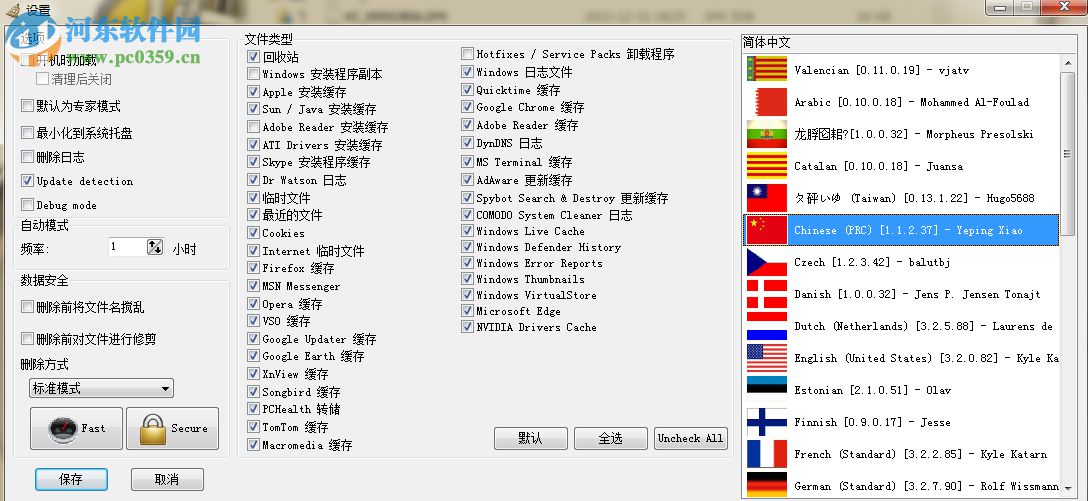Click the Dutch (Netherlands) flag icon
This screenshot has width=1088, height=501.
[x=767, y=325]
